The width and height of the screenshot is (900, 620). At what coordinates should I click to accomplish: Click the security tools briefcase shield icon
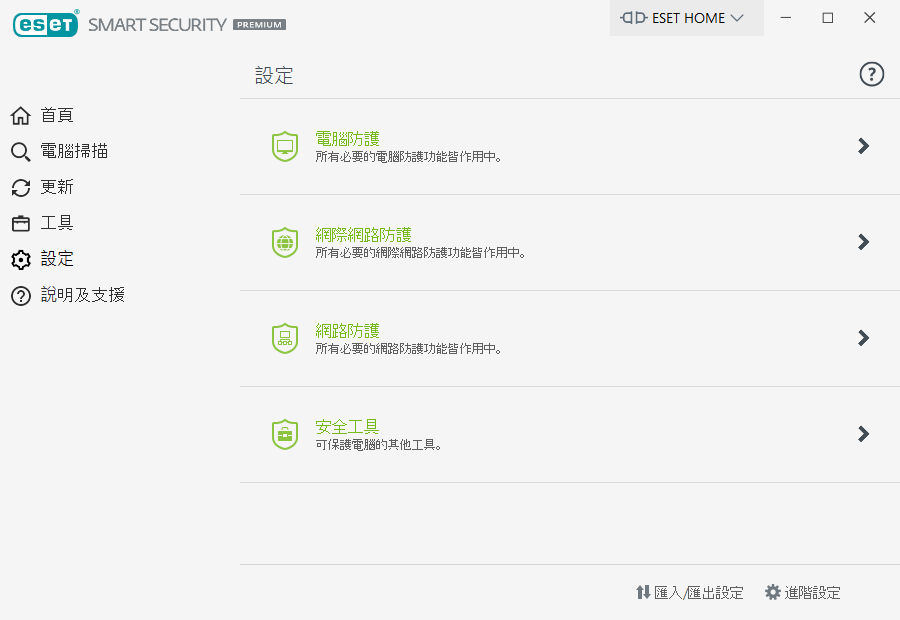point(285,434)
